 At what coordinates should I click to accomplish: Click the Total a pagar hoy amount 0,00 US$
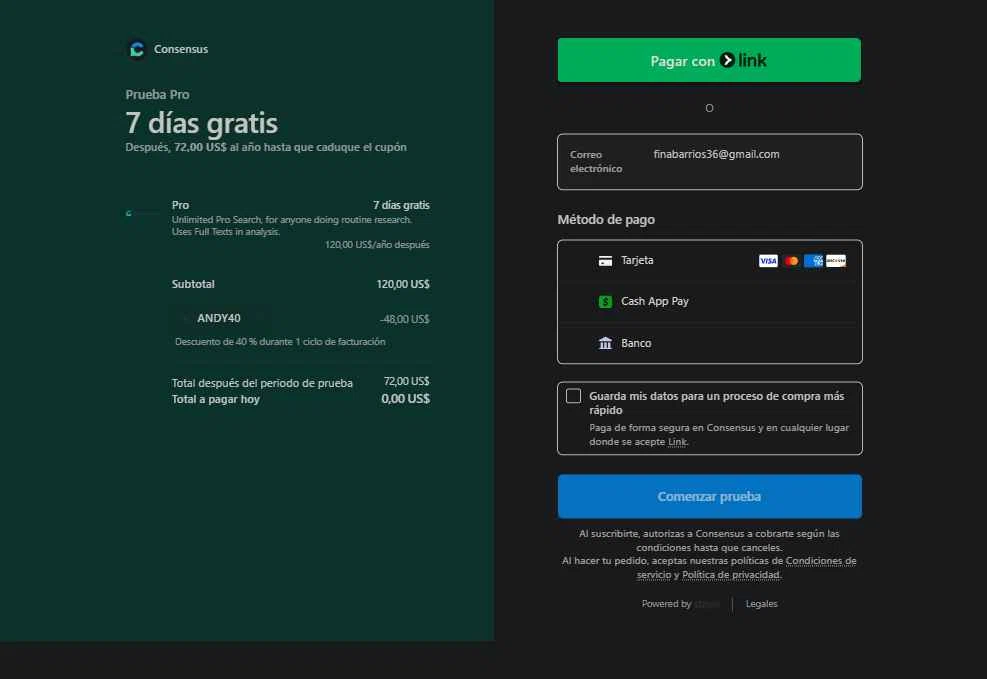point(405,399)
